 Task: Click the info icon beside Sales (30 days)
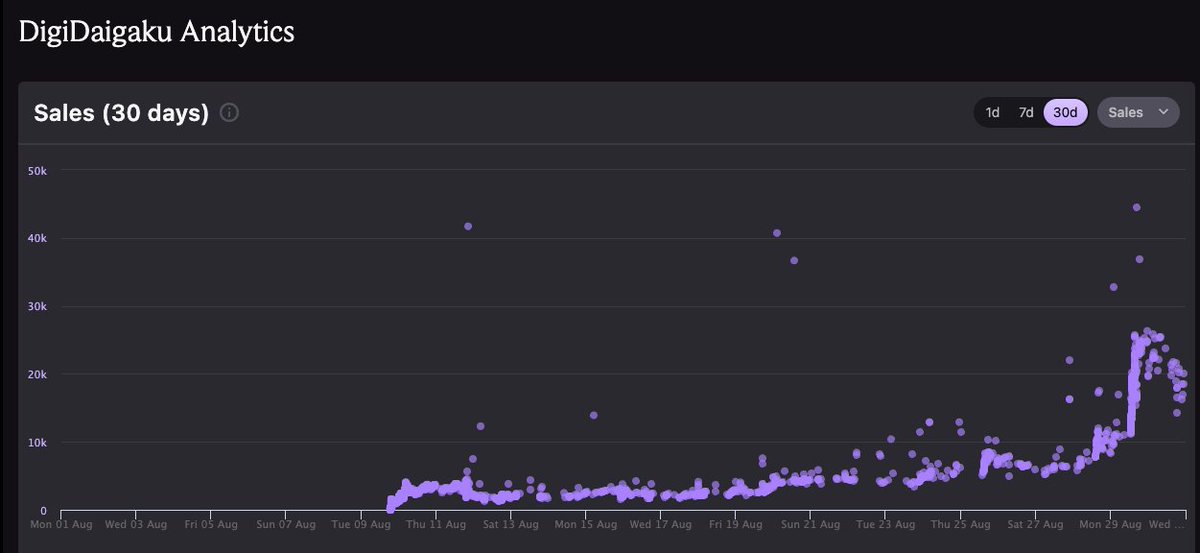(229, 113)
